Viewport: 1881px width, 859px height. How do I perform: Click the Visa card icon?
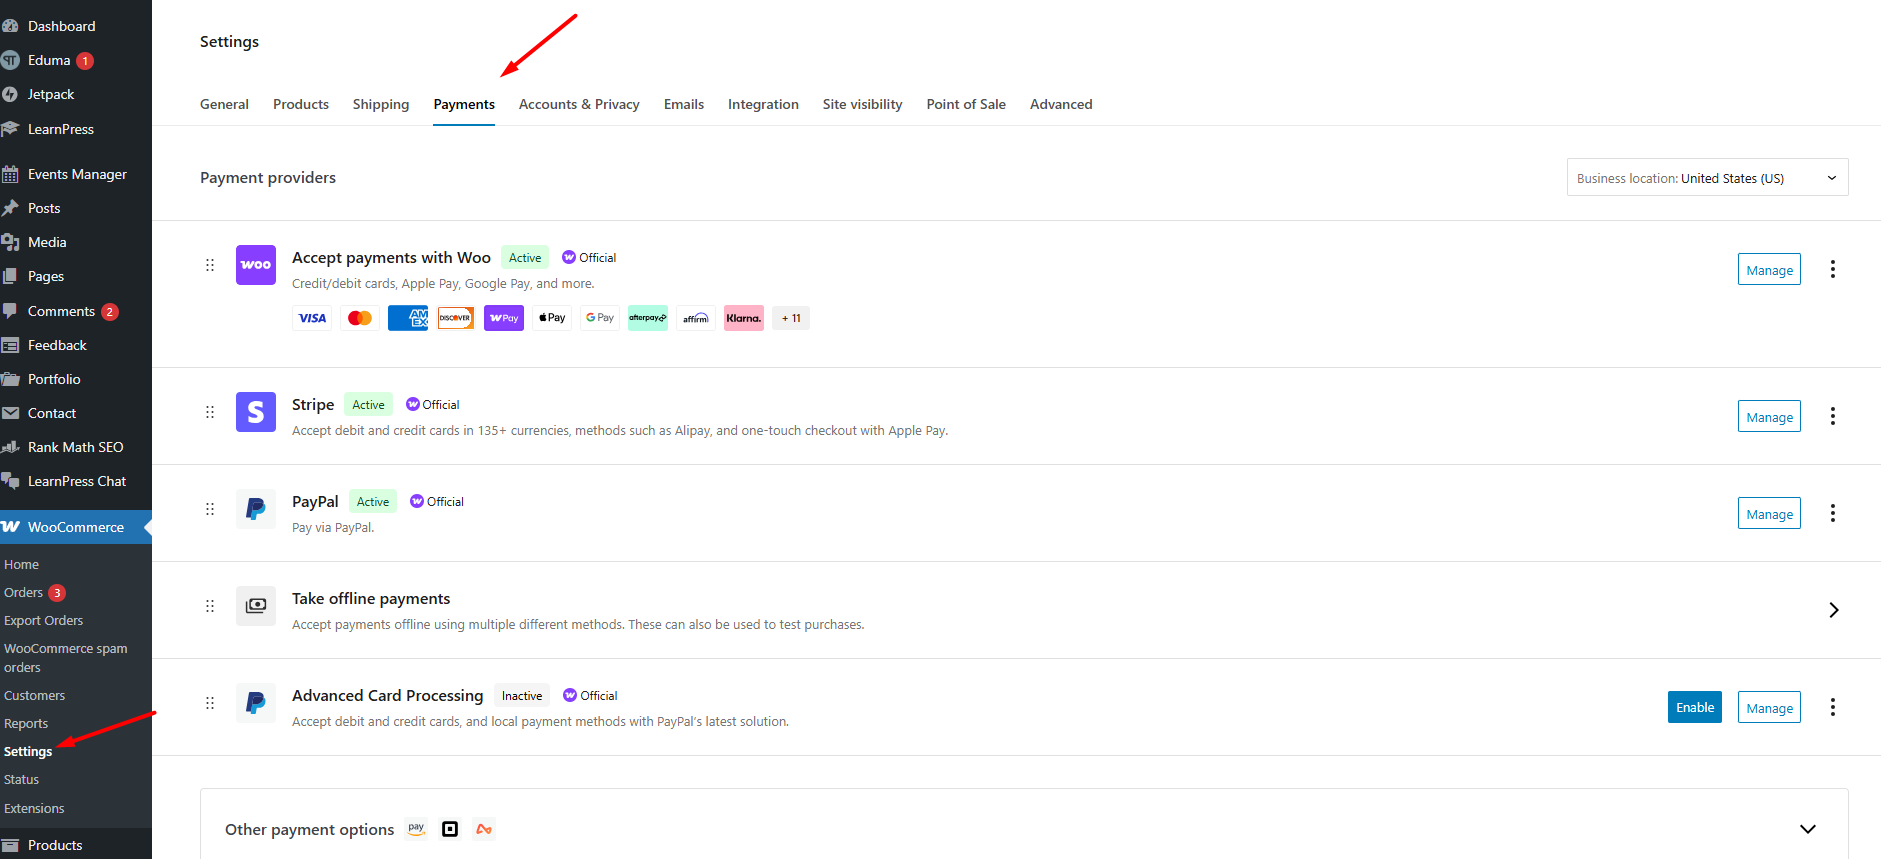pyautogui.click(x=312, y=318)
